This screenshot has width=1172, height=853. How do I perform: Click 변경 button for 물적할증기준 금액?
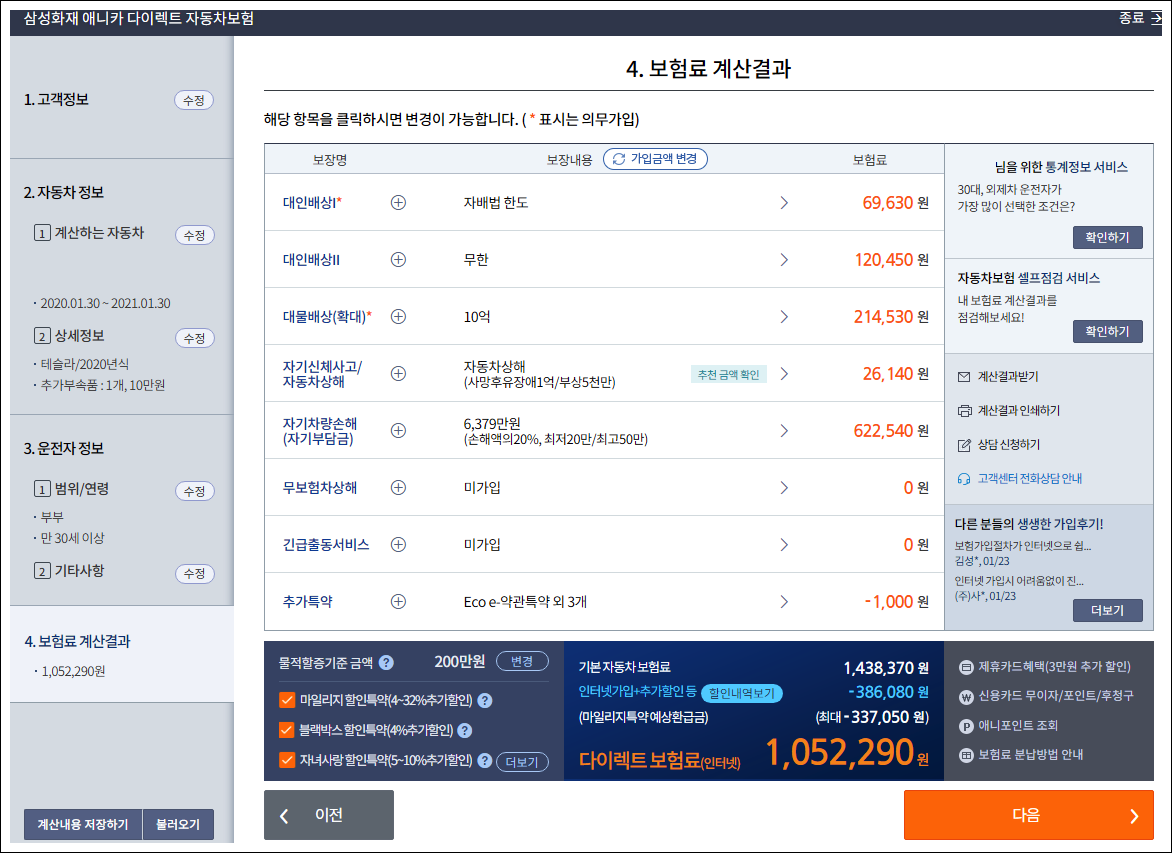(522, 662)
